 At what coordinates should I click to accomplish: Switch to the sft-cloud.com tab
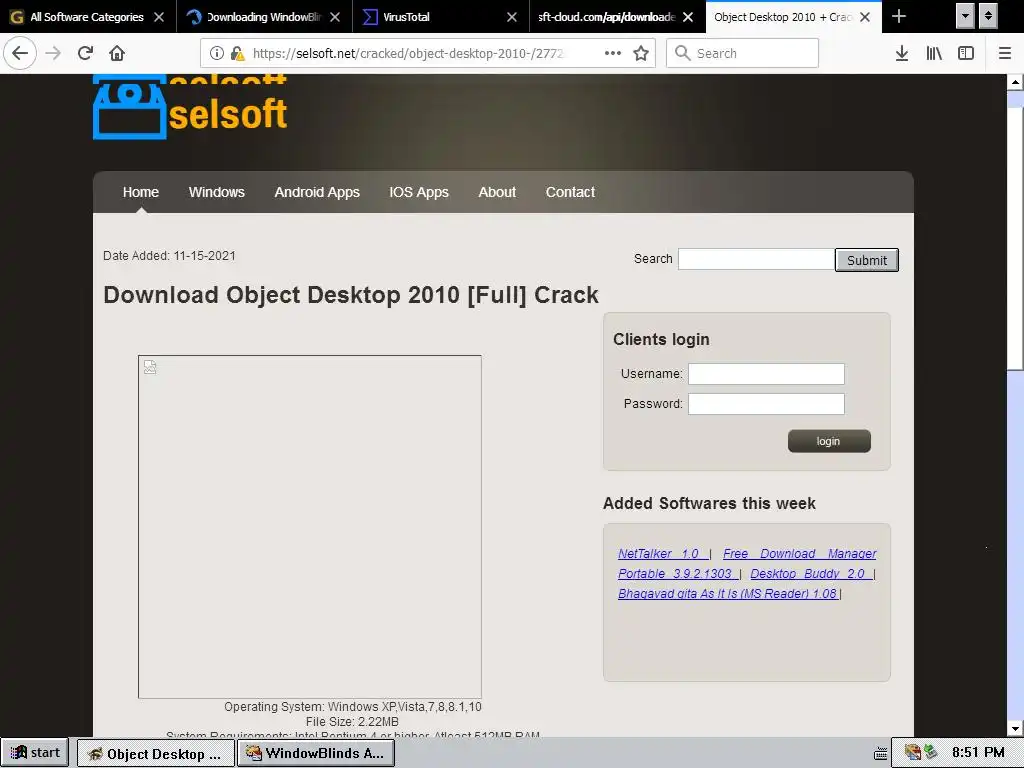[607, 17]
